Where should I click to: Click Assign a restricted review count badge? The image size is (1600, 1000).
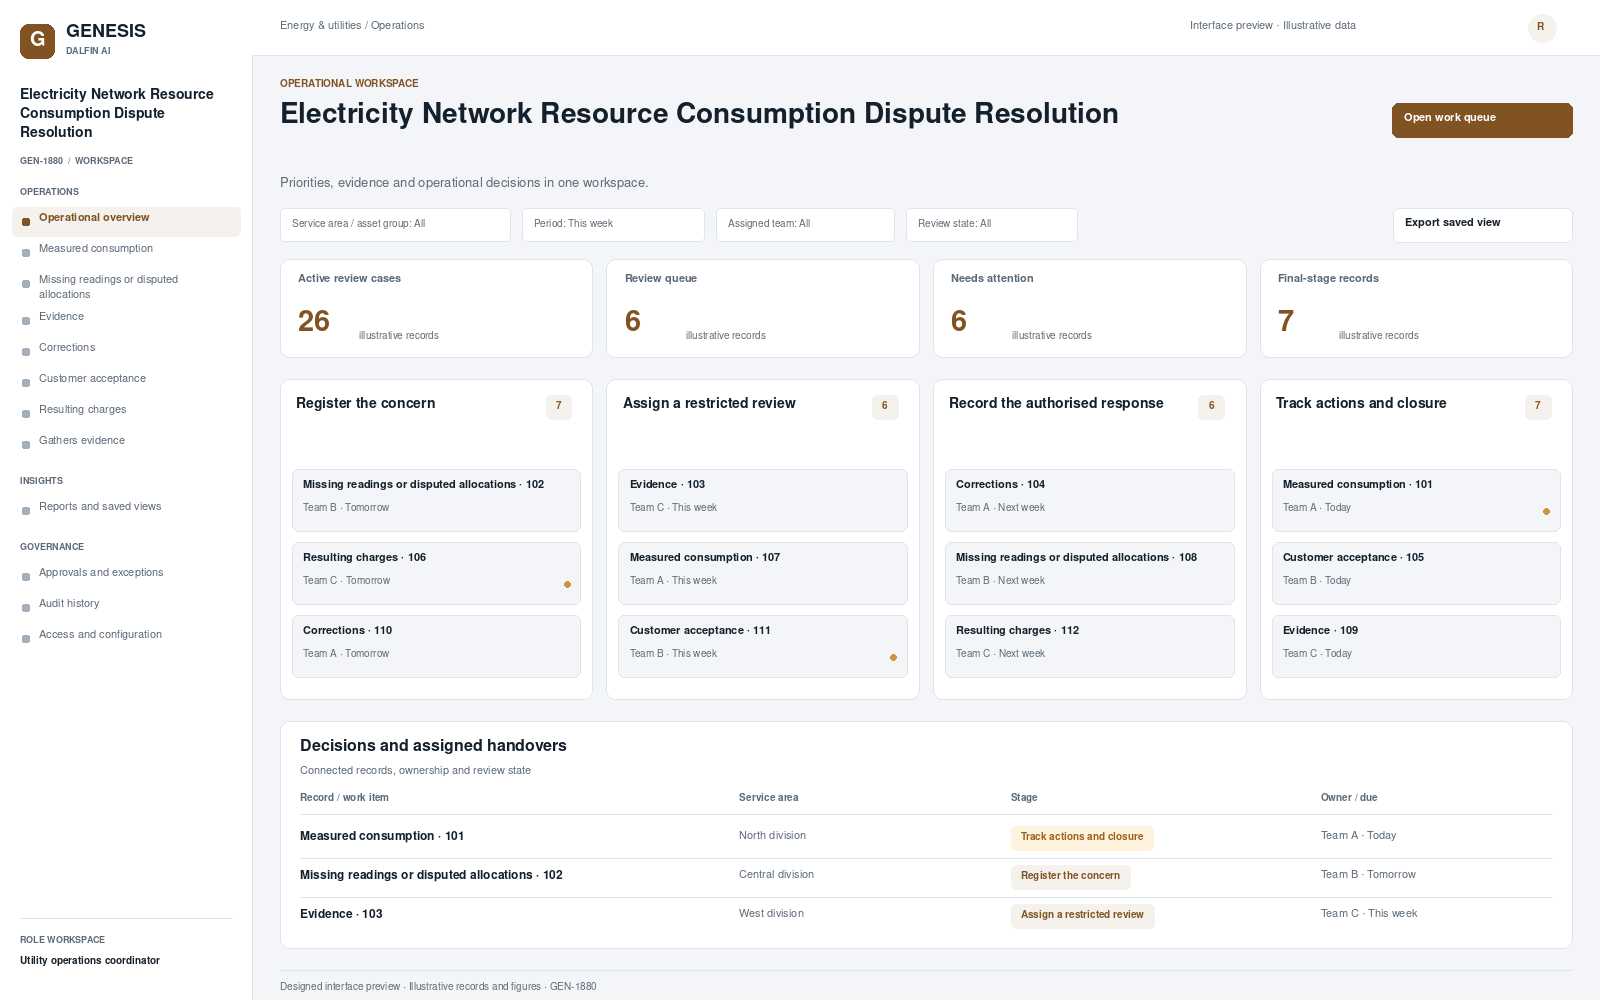[885, 406]
